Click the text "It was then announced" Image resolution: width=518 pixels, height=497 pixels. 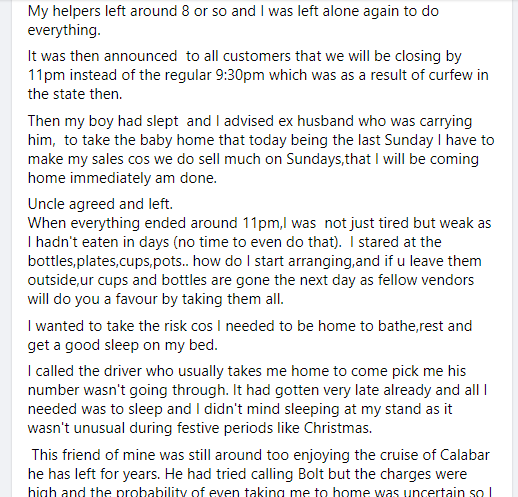[102, 56]
